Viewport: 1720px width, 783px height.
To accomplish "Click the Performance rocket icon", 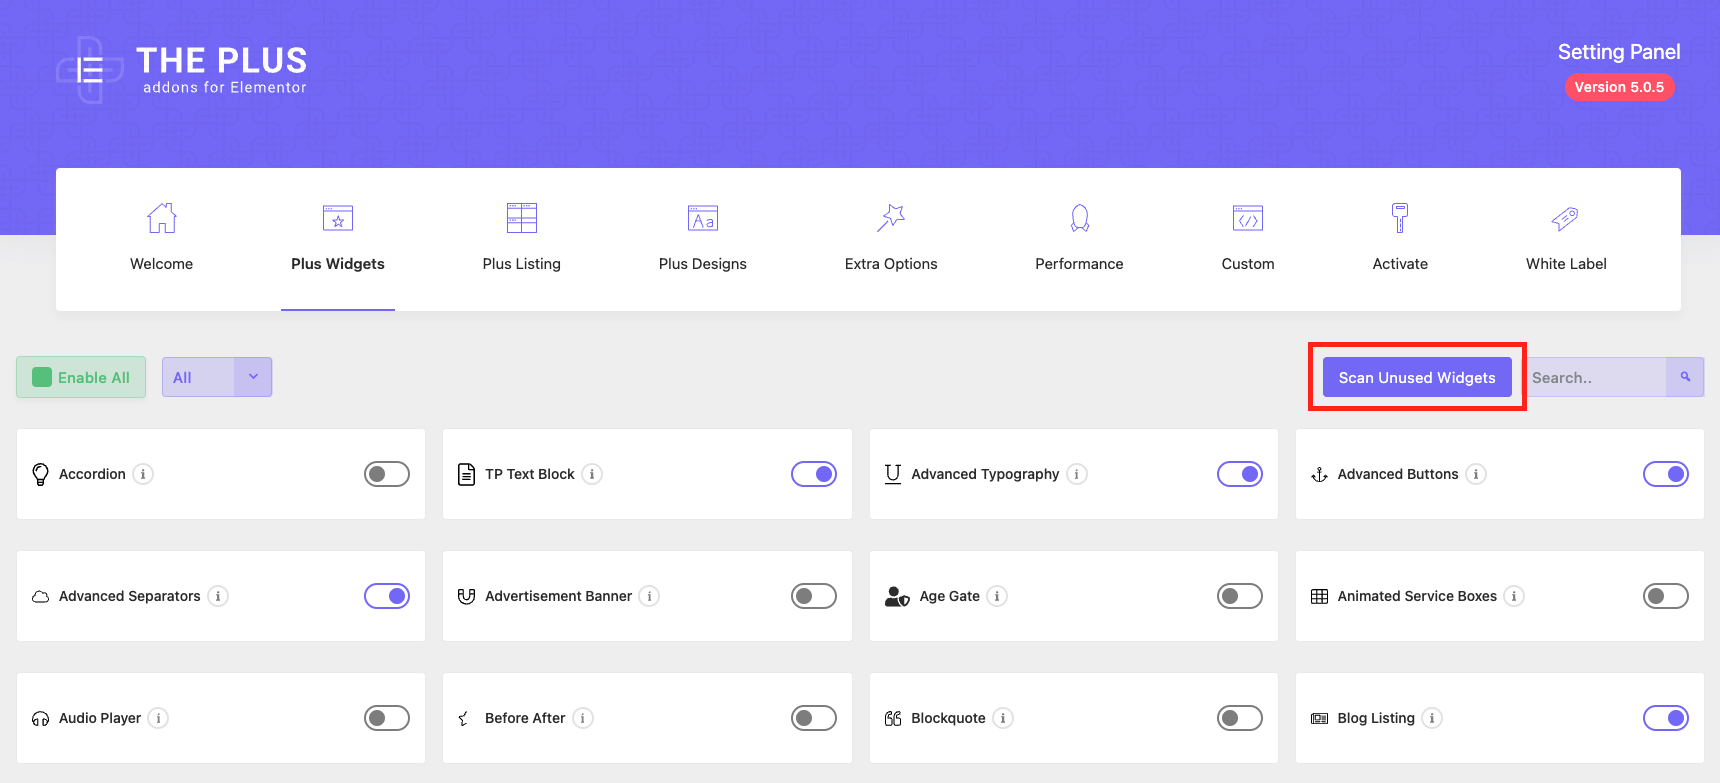I will 1080,217.
